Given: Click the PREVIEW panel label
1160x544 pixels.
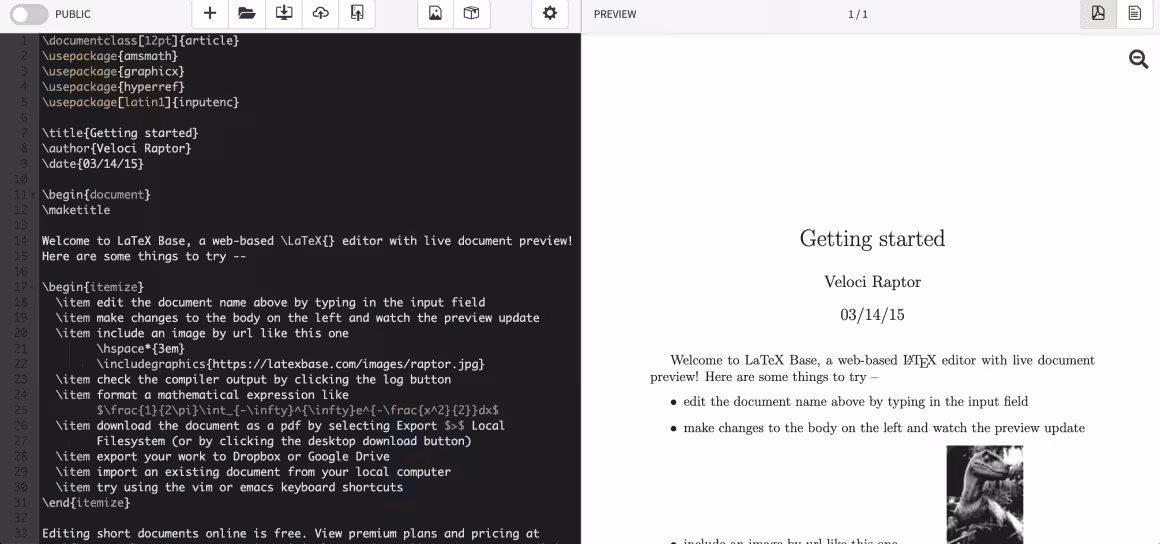Looking at the screenshot, I should 615,15.
